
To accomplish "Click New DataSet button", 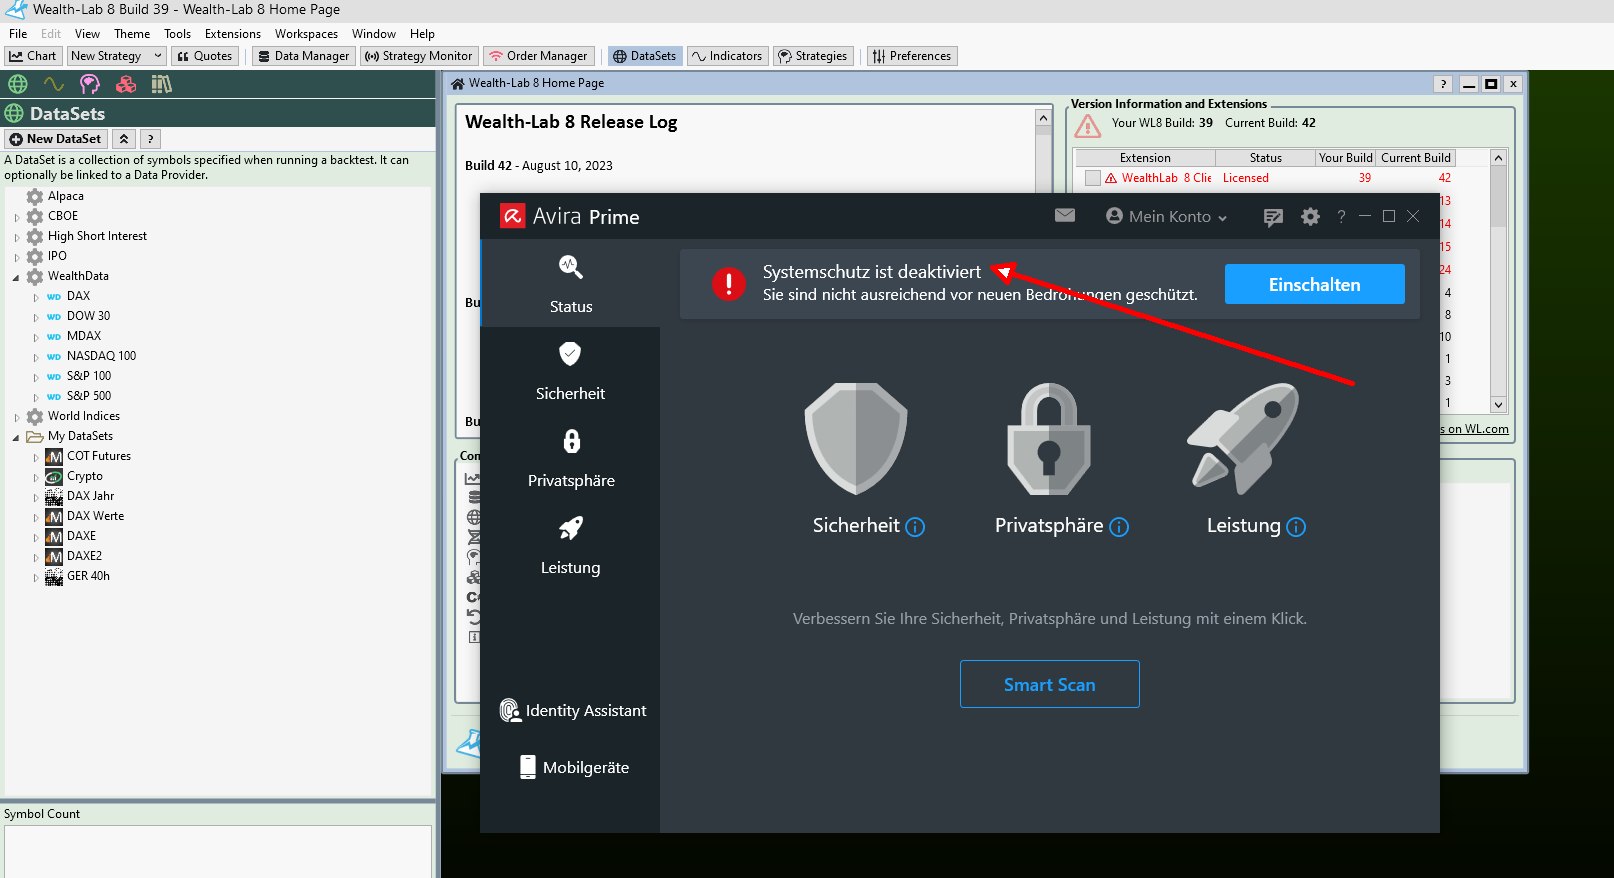I will tap(56, 139).
